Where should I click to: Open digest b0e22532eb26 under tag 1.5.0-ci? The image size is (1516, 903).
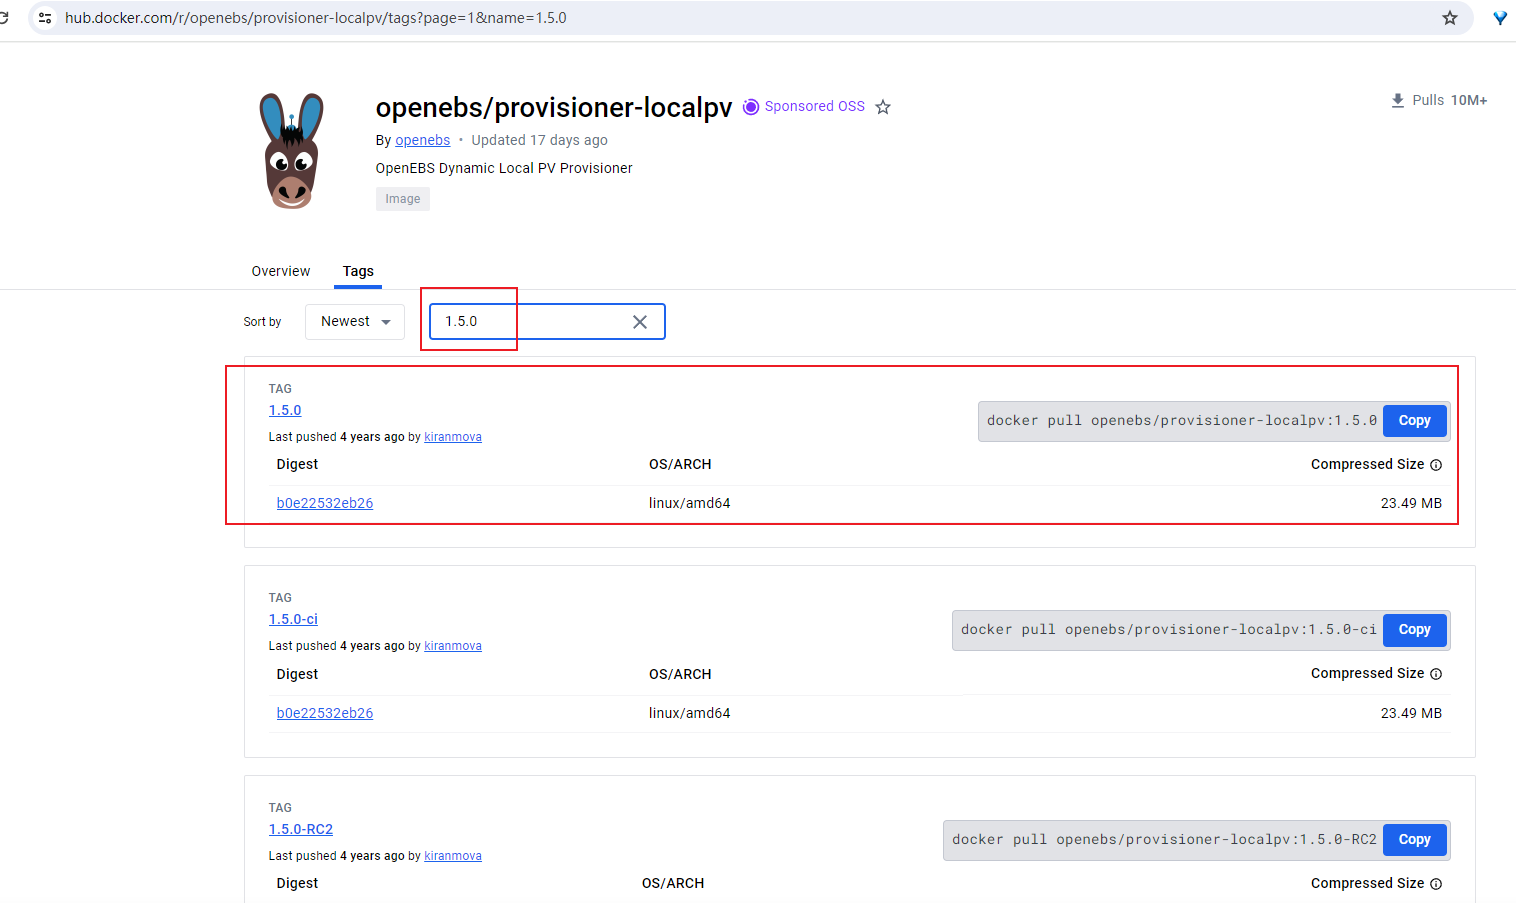(325, 713)
